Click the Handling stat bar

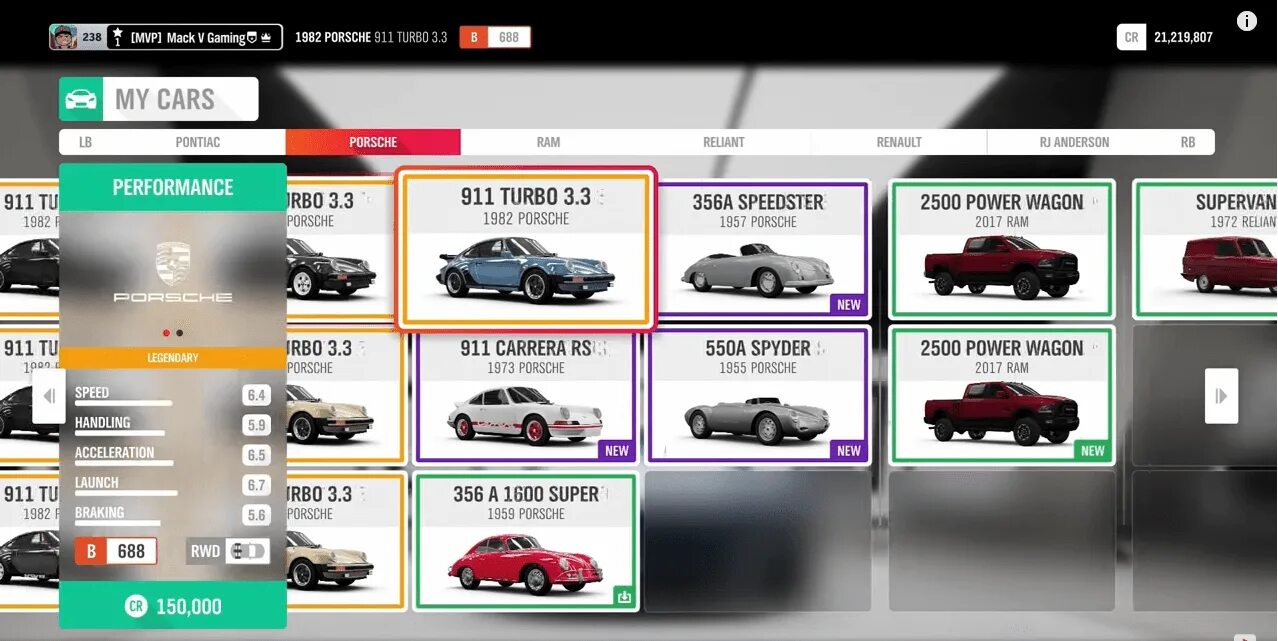click(120, 433)
